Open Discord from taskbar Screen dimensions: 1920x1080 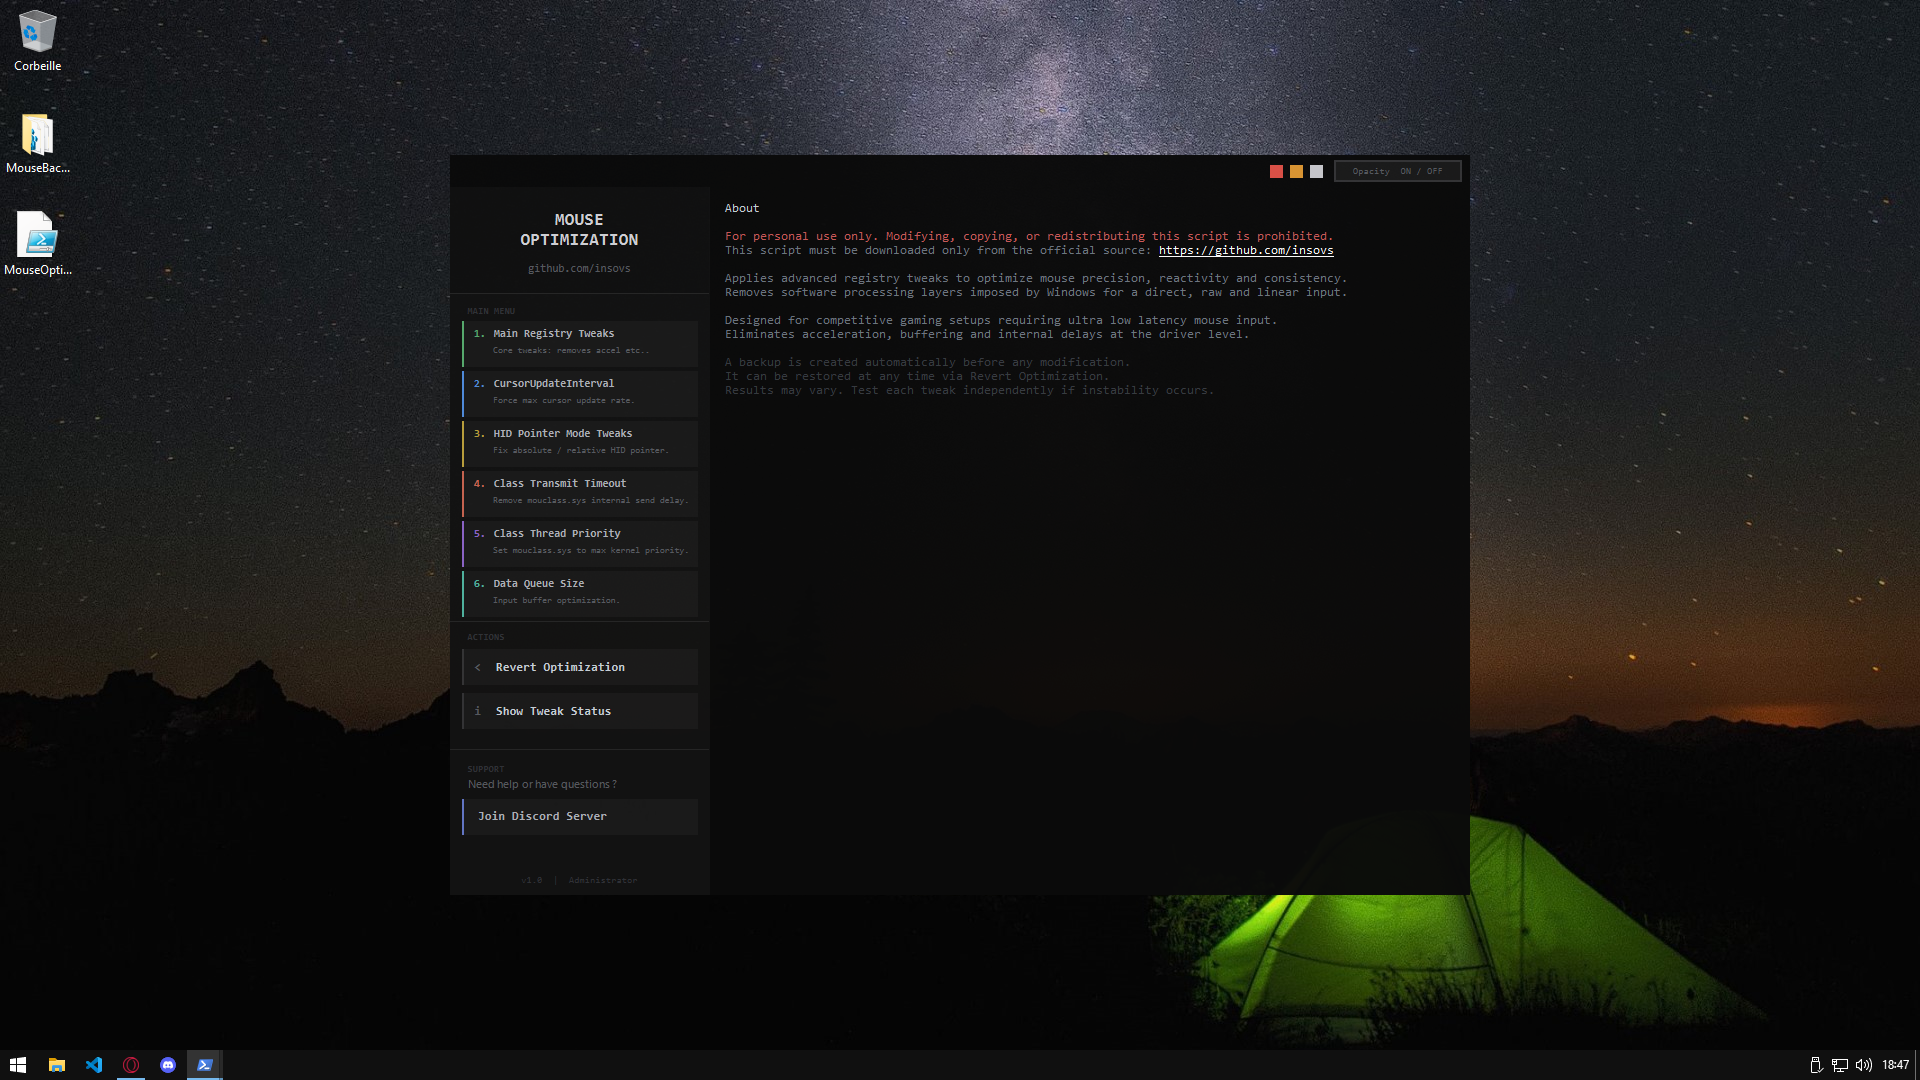168,1065
